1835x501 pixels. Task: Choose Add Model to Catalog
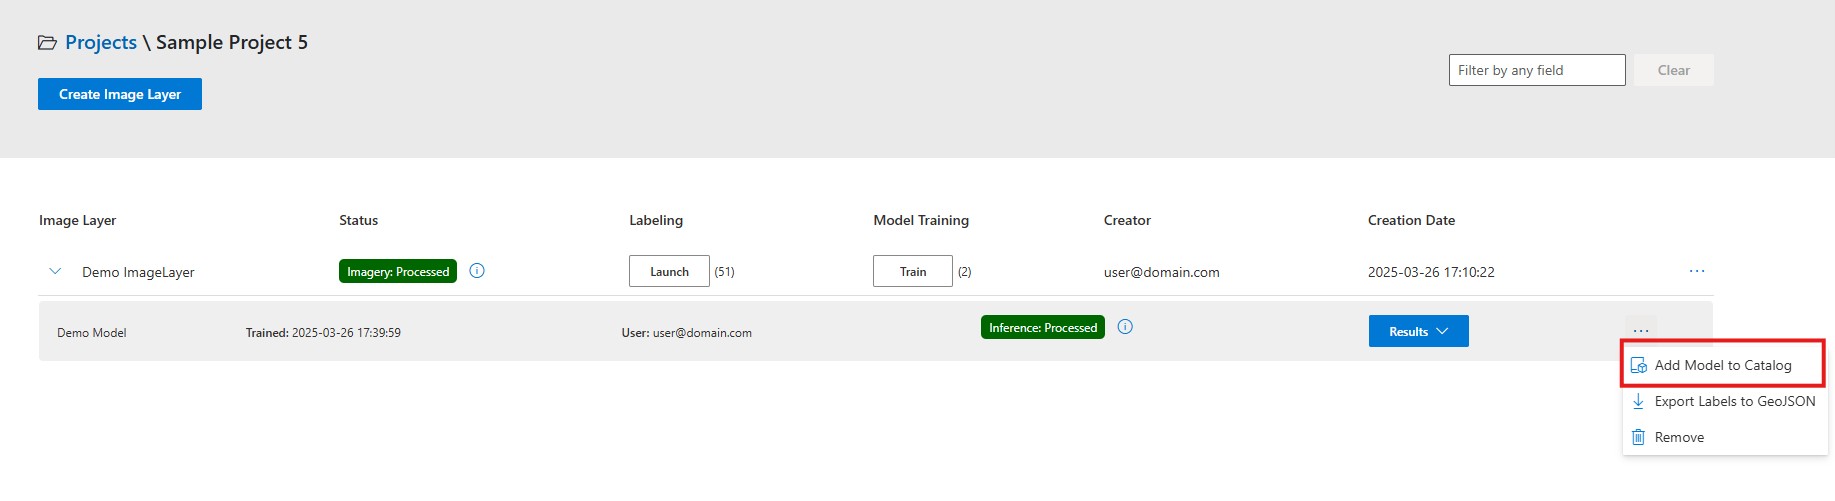coord(1724,365)
